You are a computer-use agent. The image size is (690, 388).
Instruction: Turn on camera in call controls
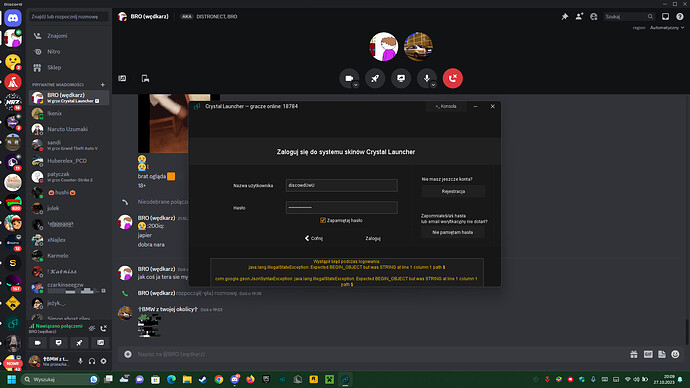pyautogui.click(x=349, y=78)
